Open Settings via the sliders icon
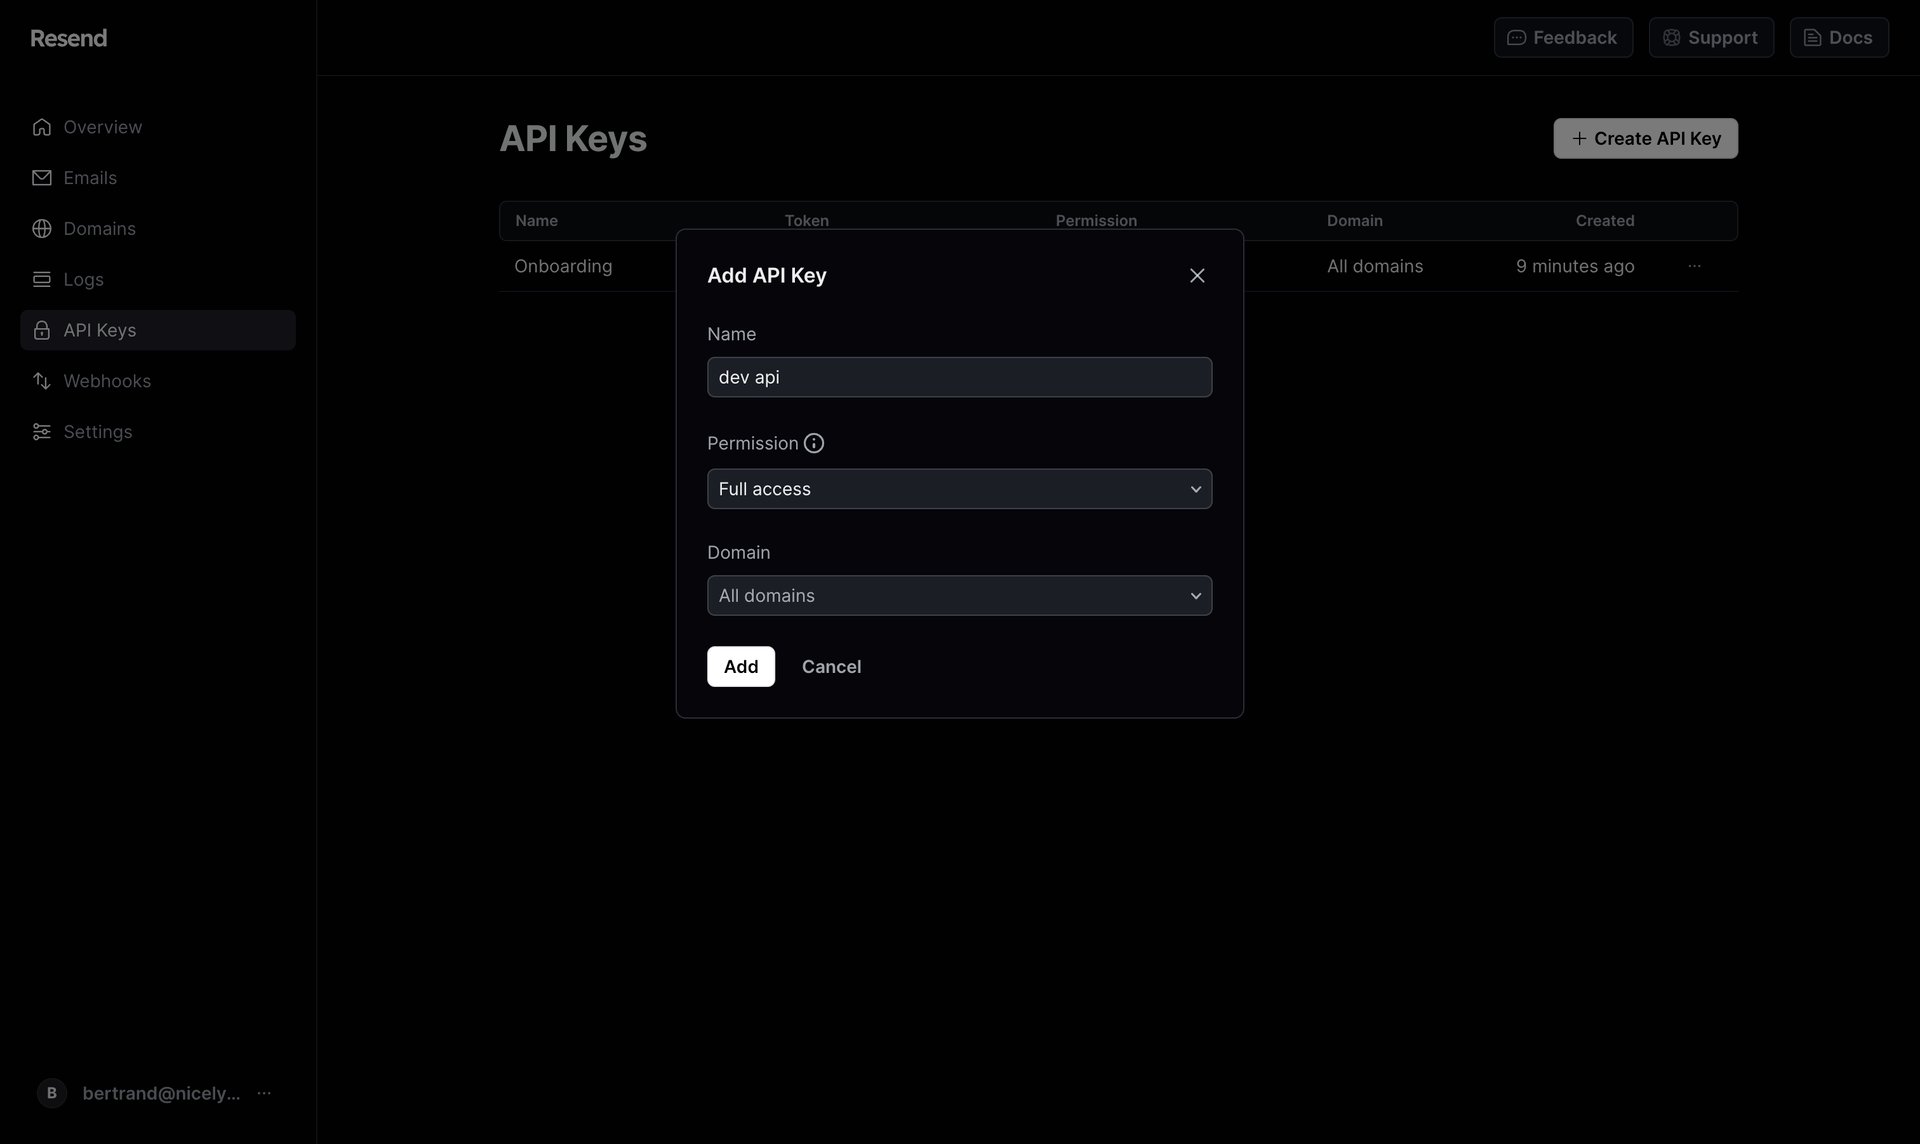This screenshot has height=1144, width=1920. [x=42, y=431]
